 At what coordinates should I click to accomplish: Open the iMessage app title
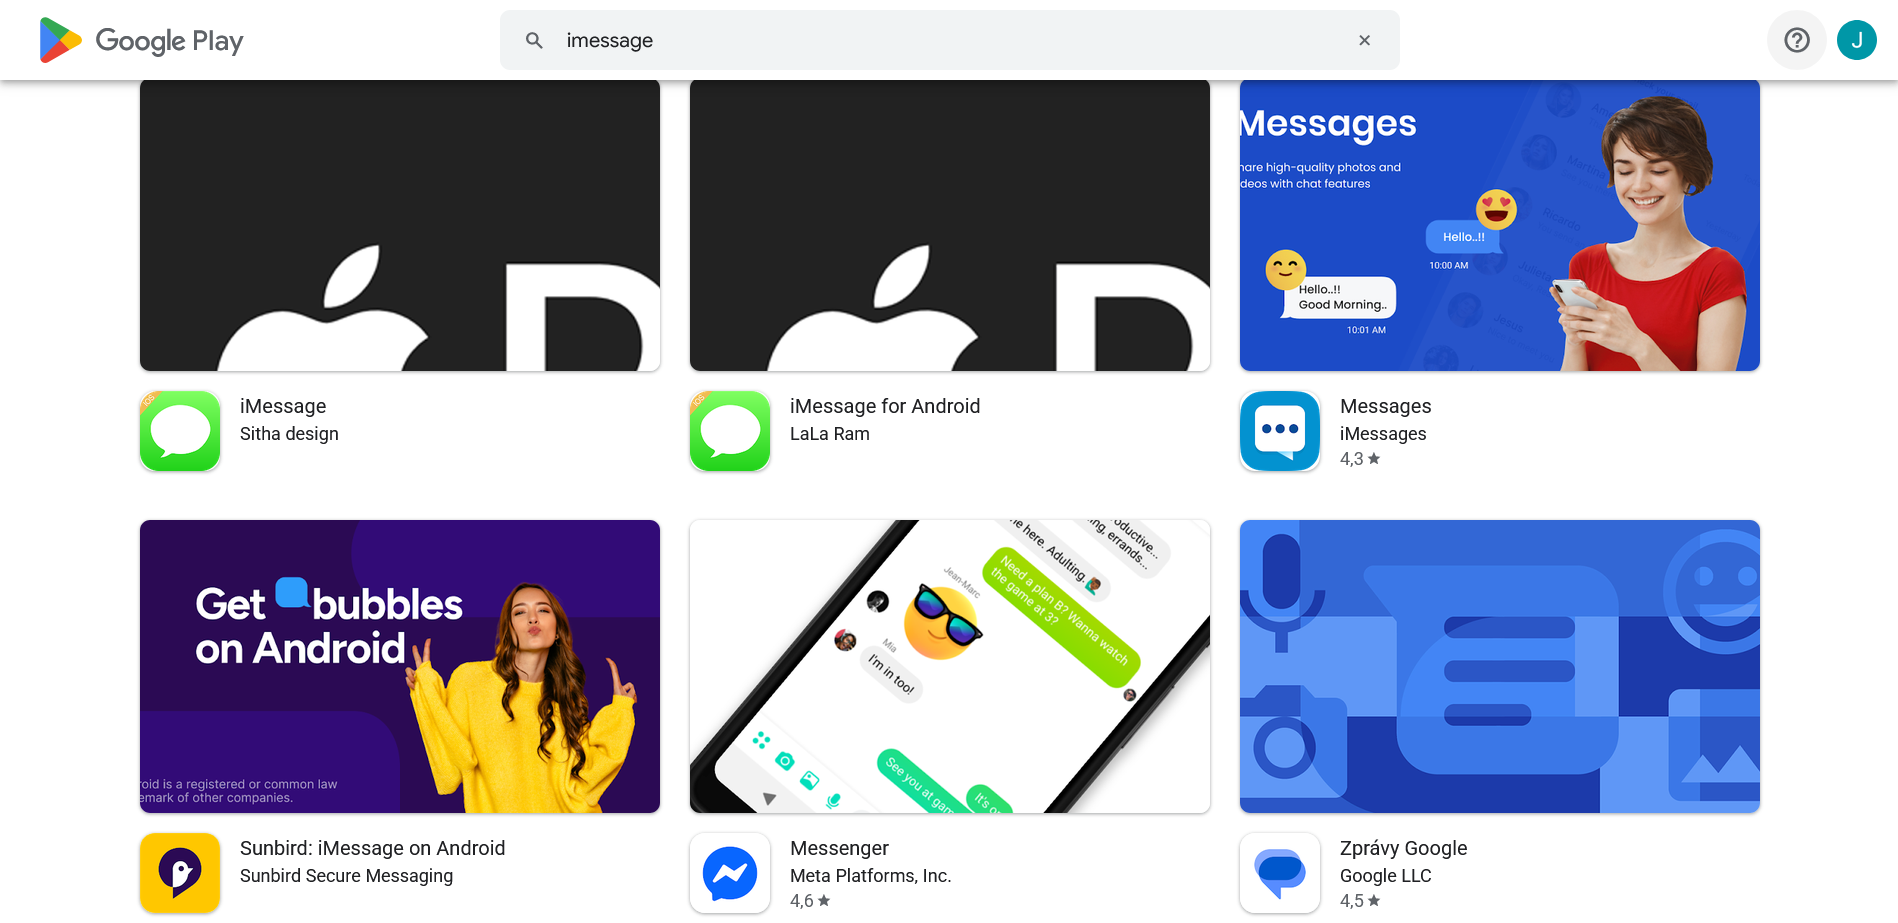283,406
